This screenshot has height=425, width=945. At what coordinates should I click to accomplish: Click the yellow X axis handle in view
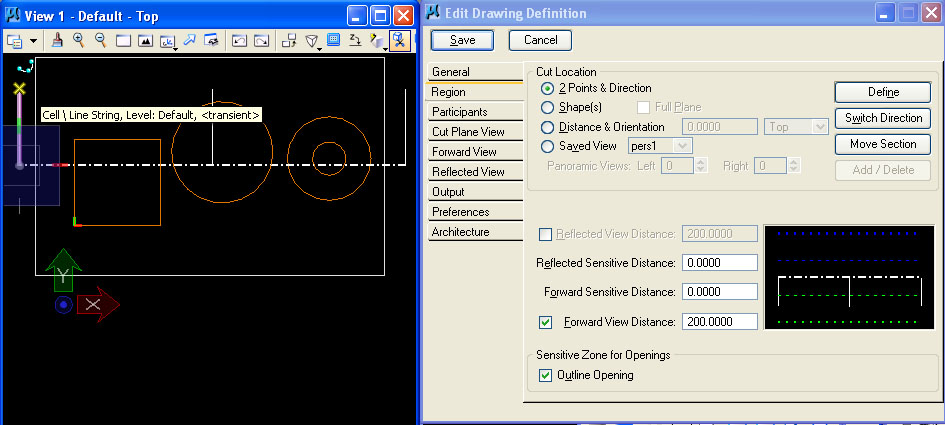pyautogui.click(x=20, y=89)
